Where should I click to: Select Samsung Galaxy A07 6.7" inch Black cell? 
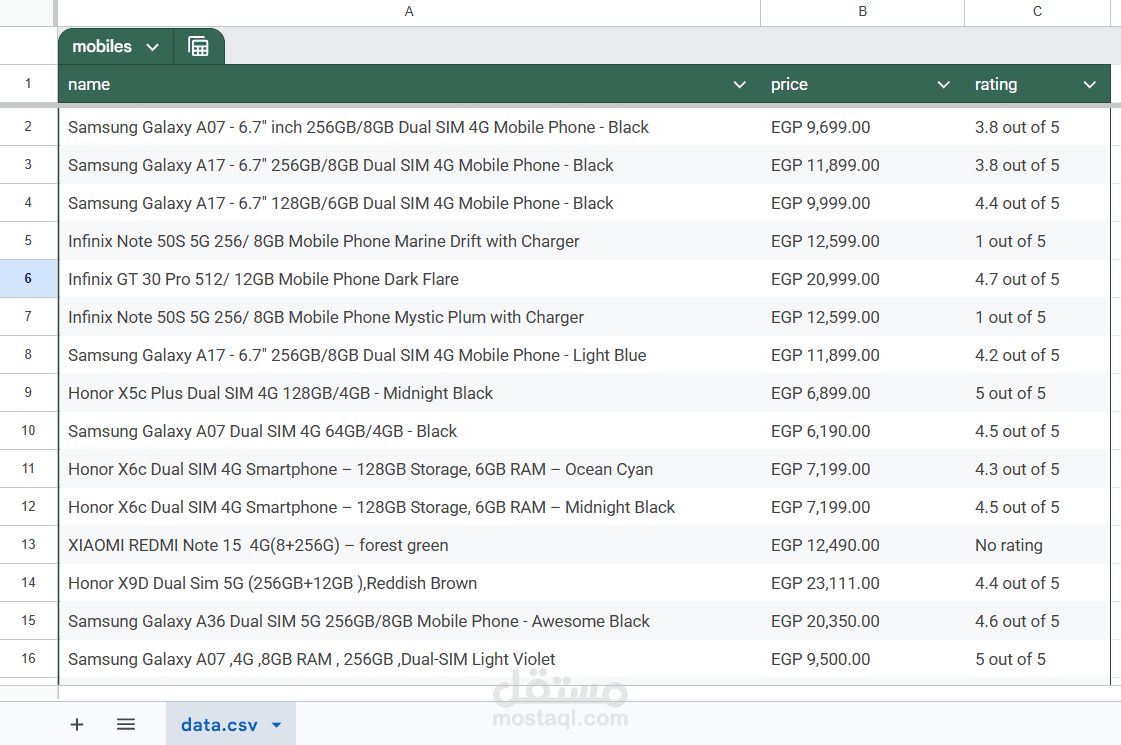tap(409, 127)
